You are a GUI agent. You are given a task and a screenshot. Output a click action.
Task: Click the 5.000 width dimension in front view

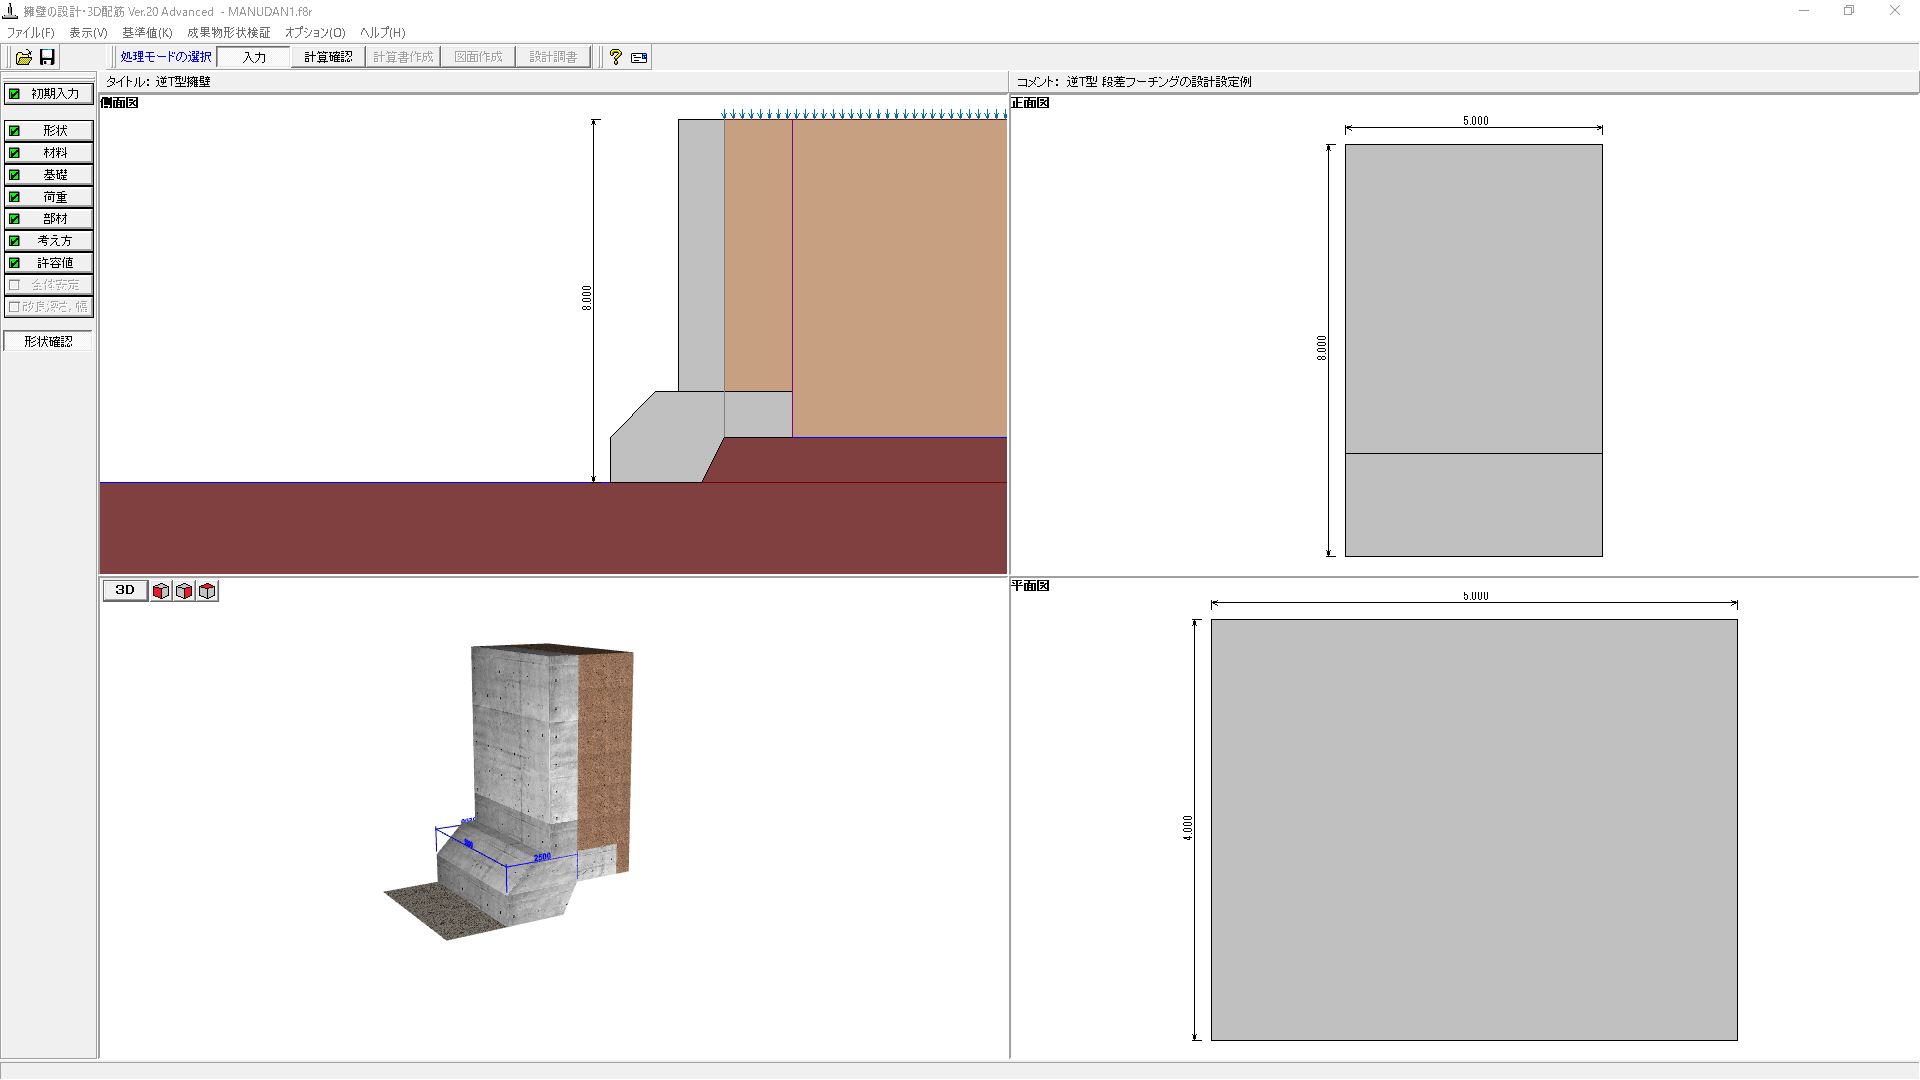coord(1475,121)
